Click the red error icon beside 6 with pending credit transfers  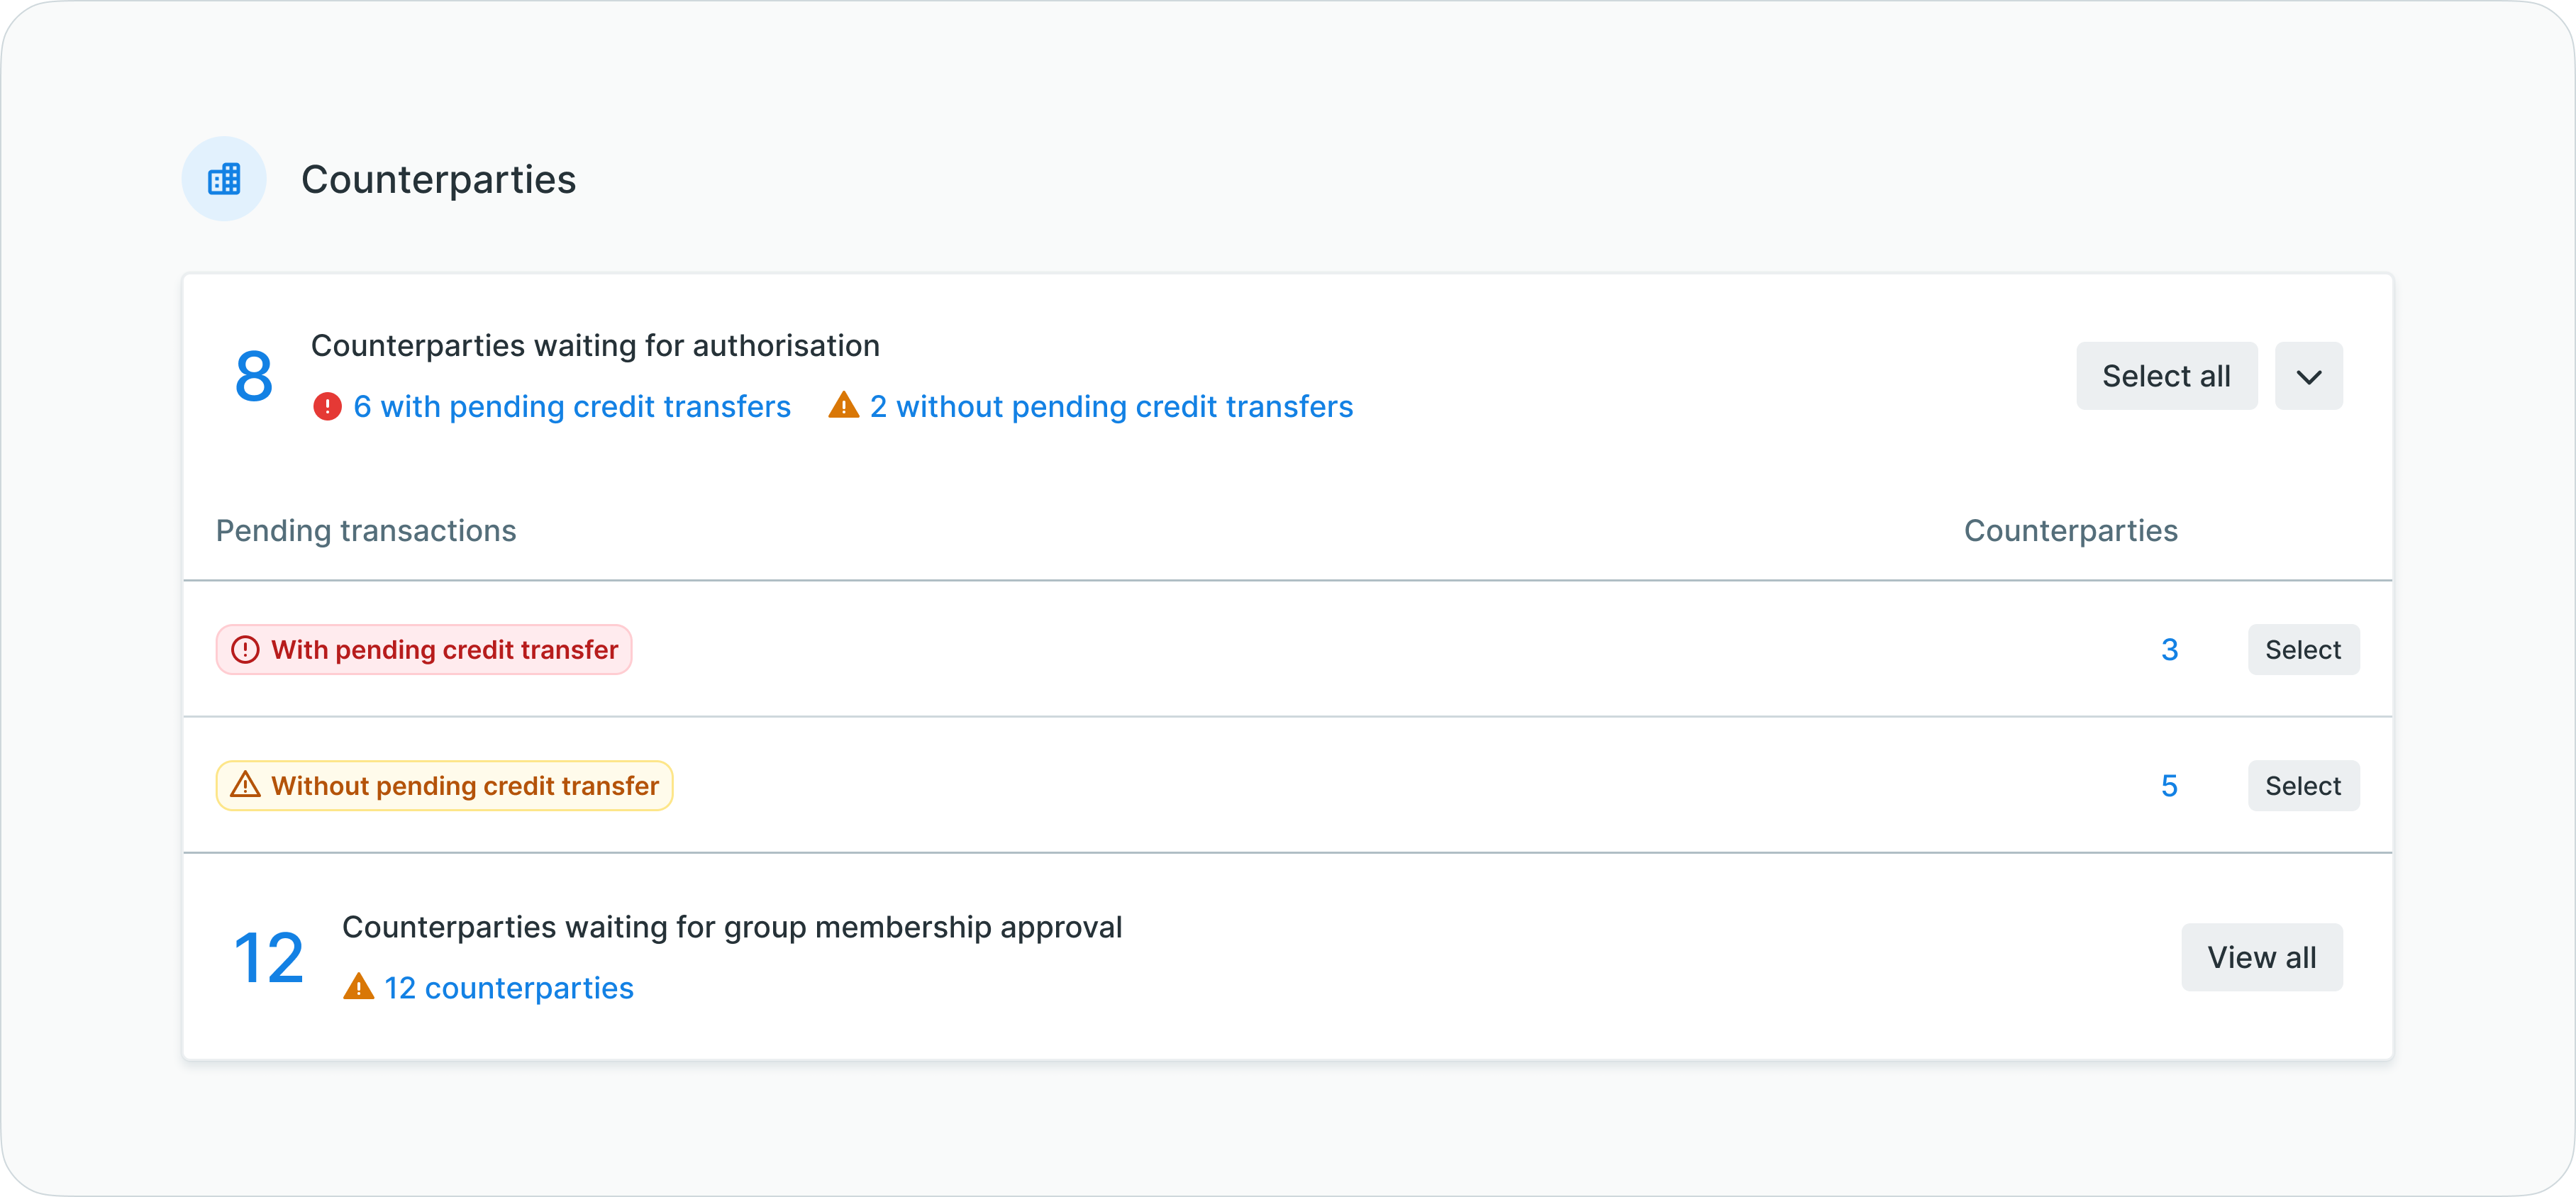[x=327, y=407]
